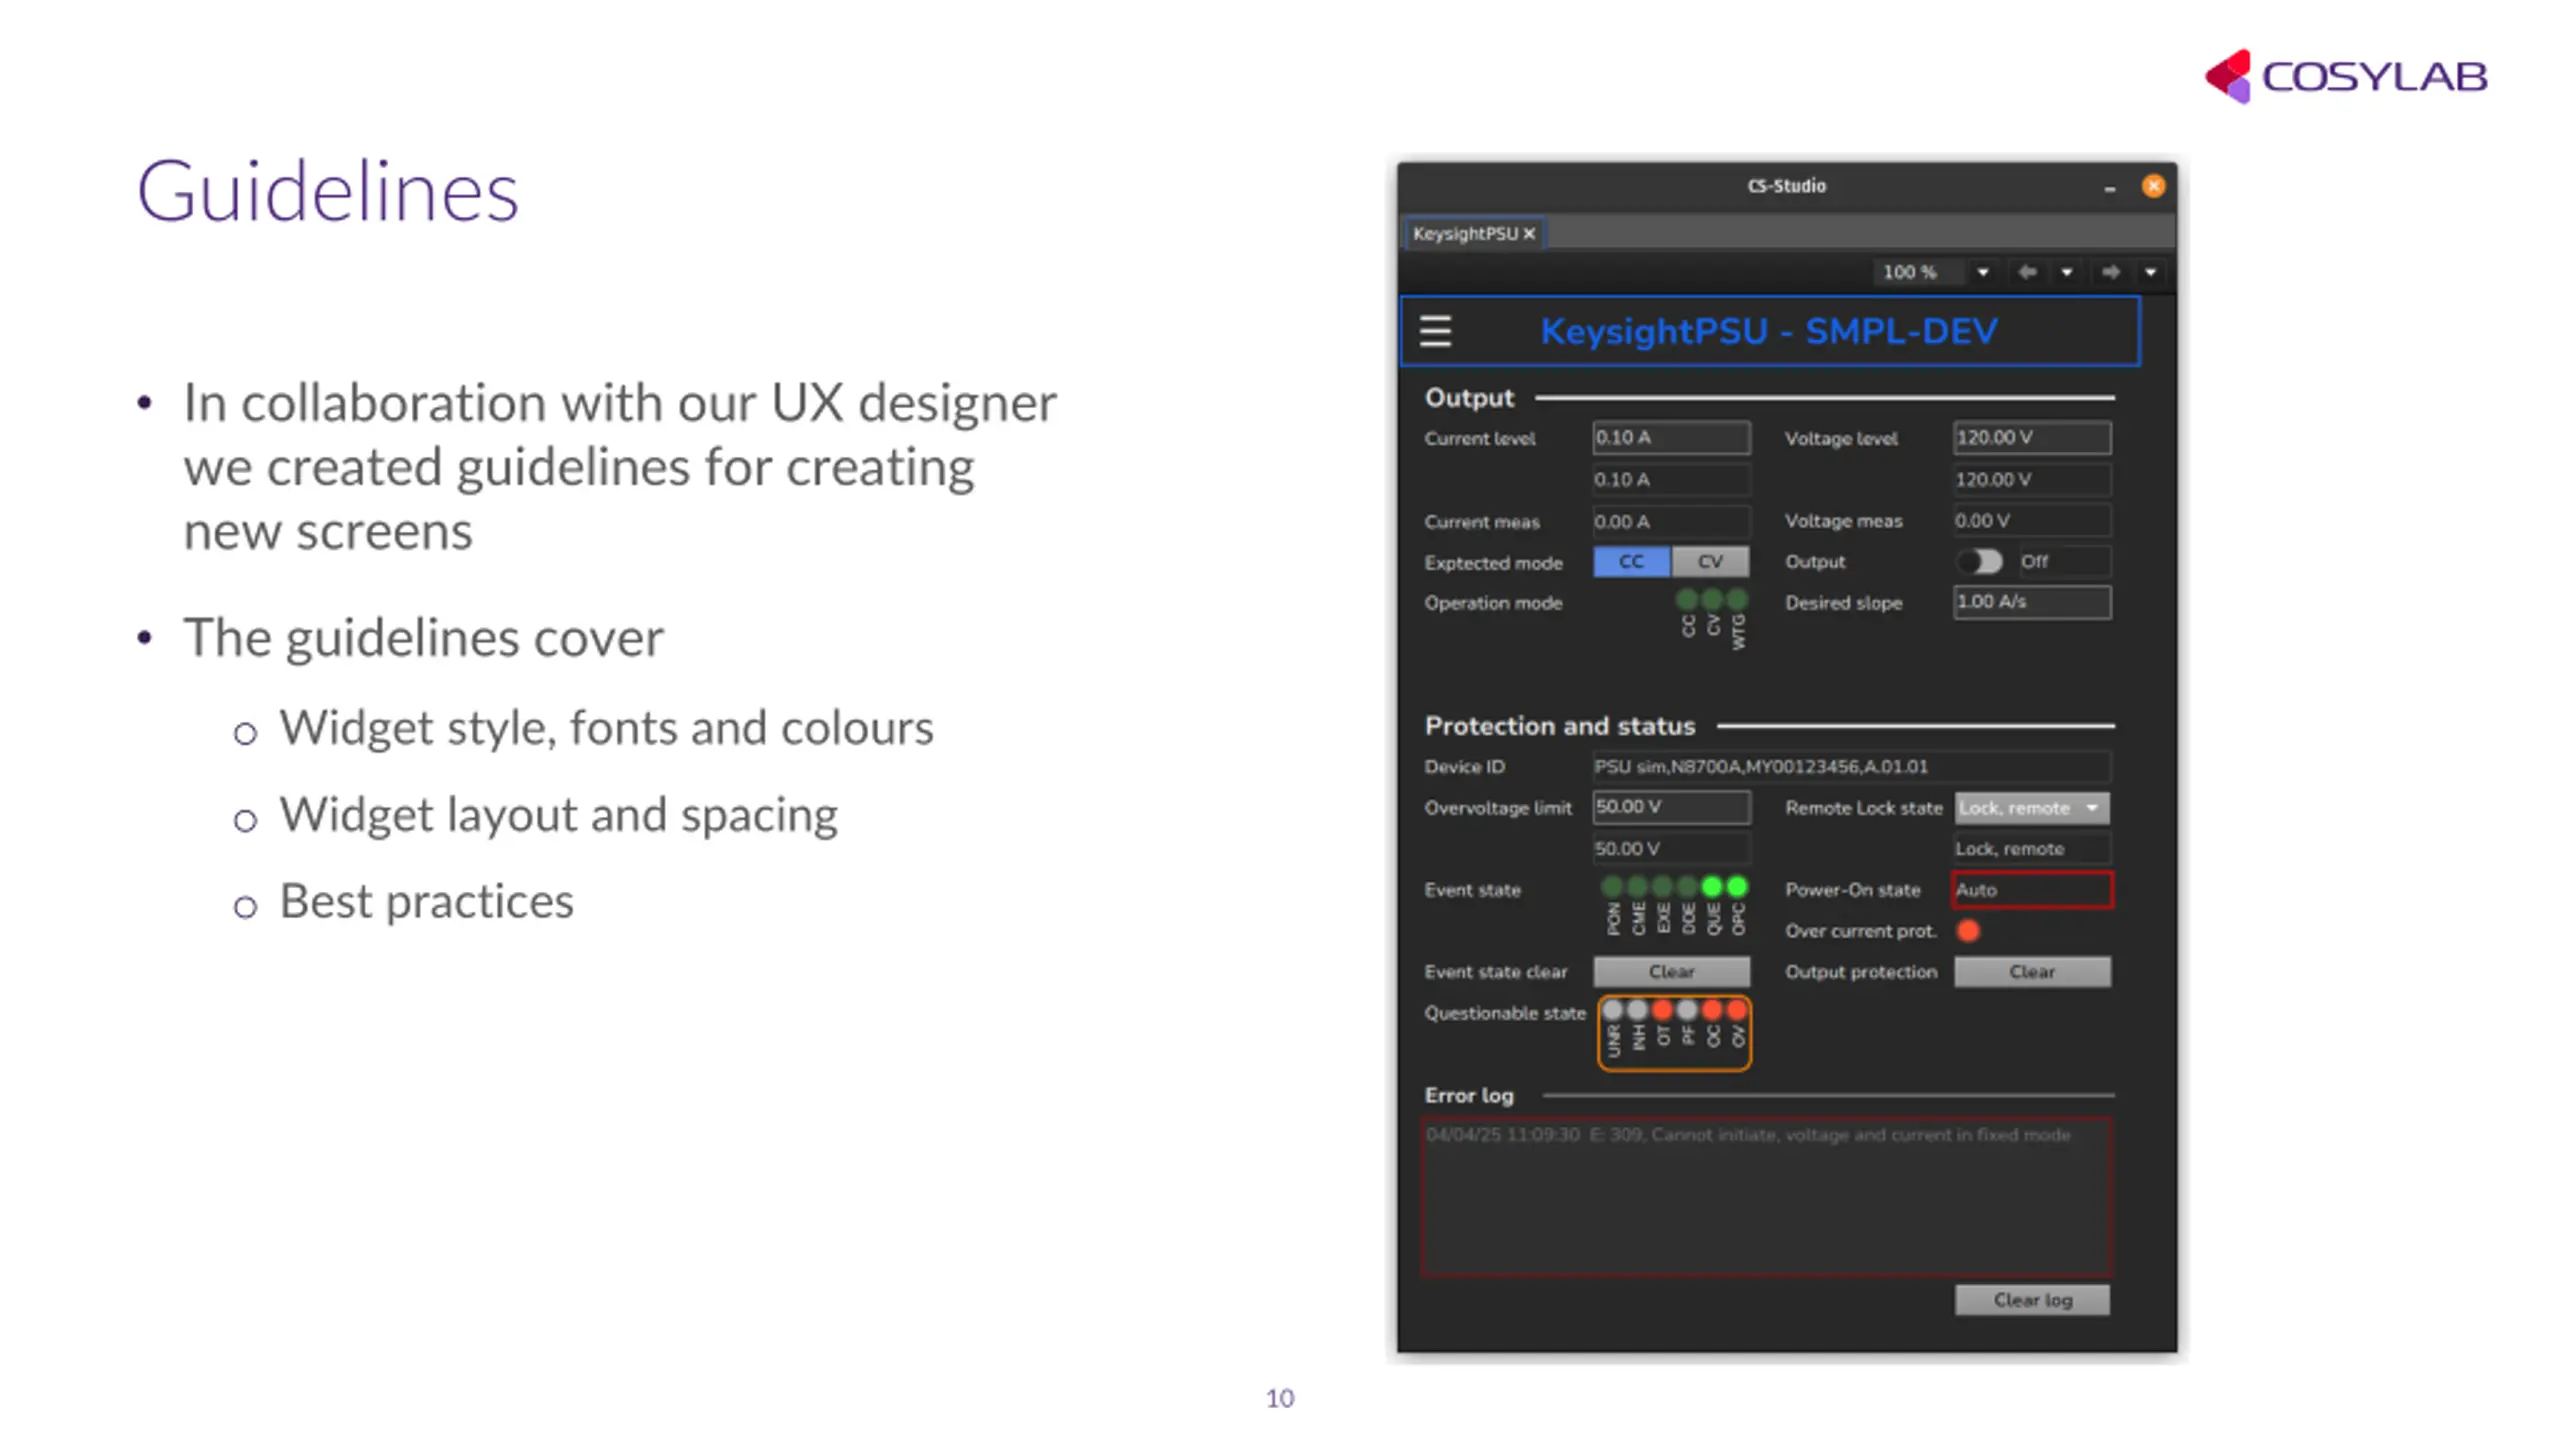Image resolution: width=2560 pixels, height=1440 pixels.
Task: Click the EXE event state LED
Action: pos(1662,887)
